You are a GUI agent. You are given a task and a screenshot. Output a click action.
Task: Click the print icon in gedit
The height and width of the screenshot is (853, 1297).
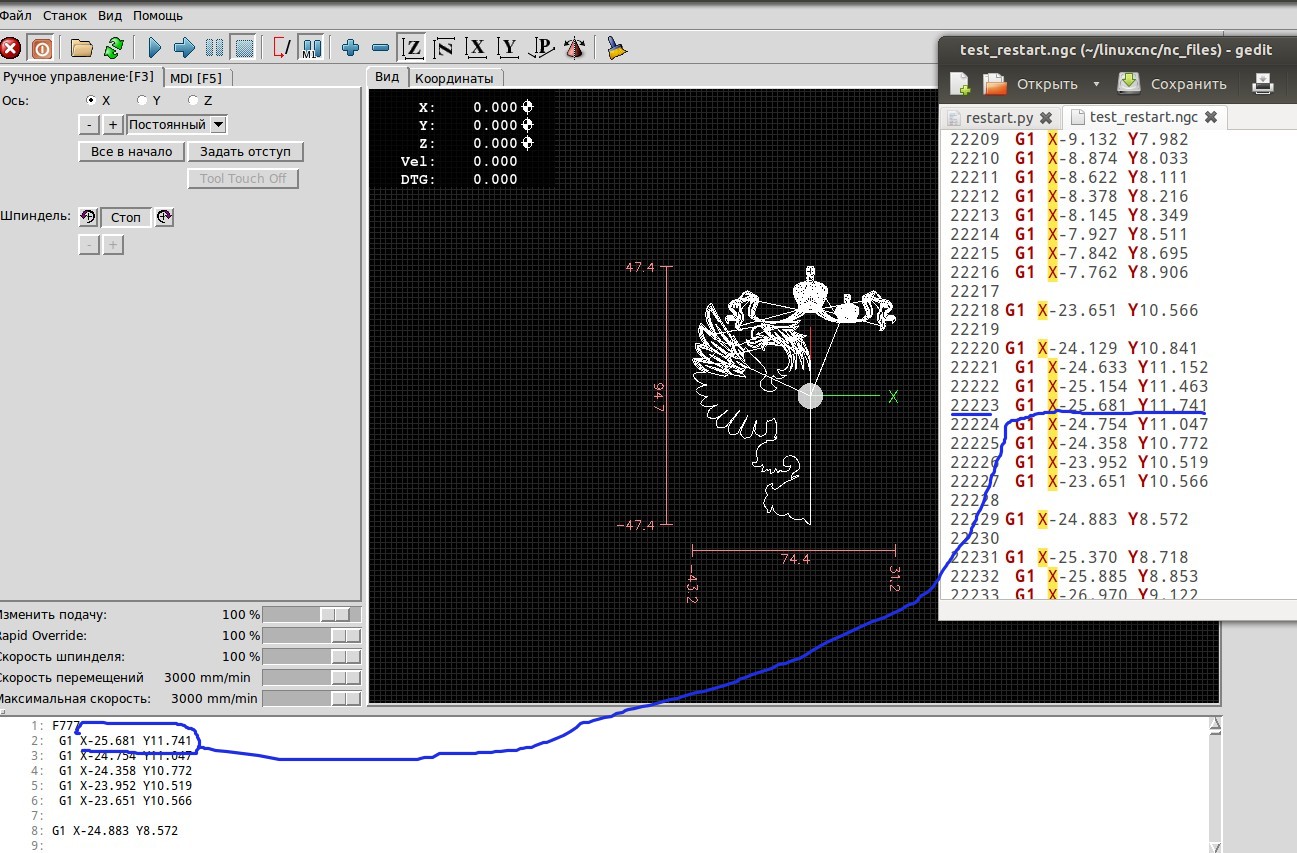tap(1263, 84)
